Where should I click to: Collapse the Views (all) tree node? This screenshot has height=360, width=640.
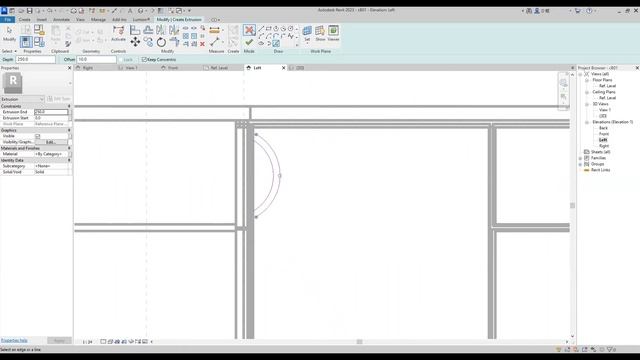click(580, 74)
